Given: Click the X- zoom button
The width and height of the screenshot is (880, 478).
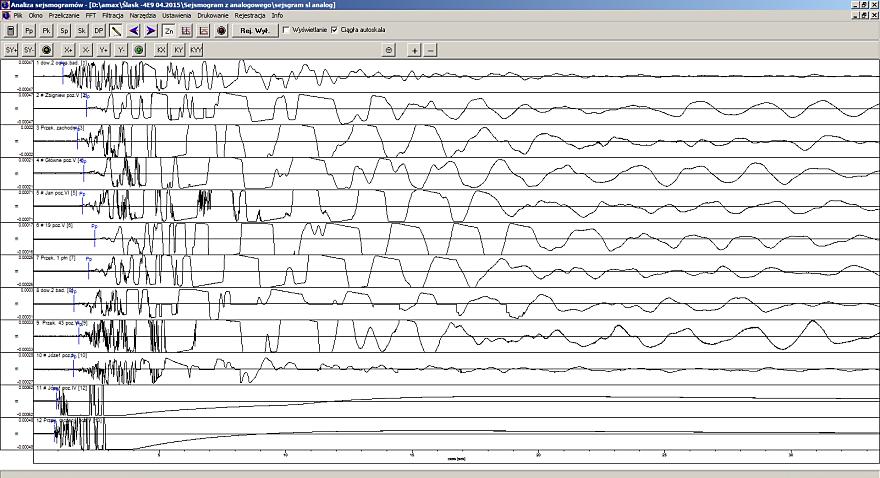Looking at the screenshot, I should click(x=85, y=50).
